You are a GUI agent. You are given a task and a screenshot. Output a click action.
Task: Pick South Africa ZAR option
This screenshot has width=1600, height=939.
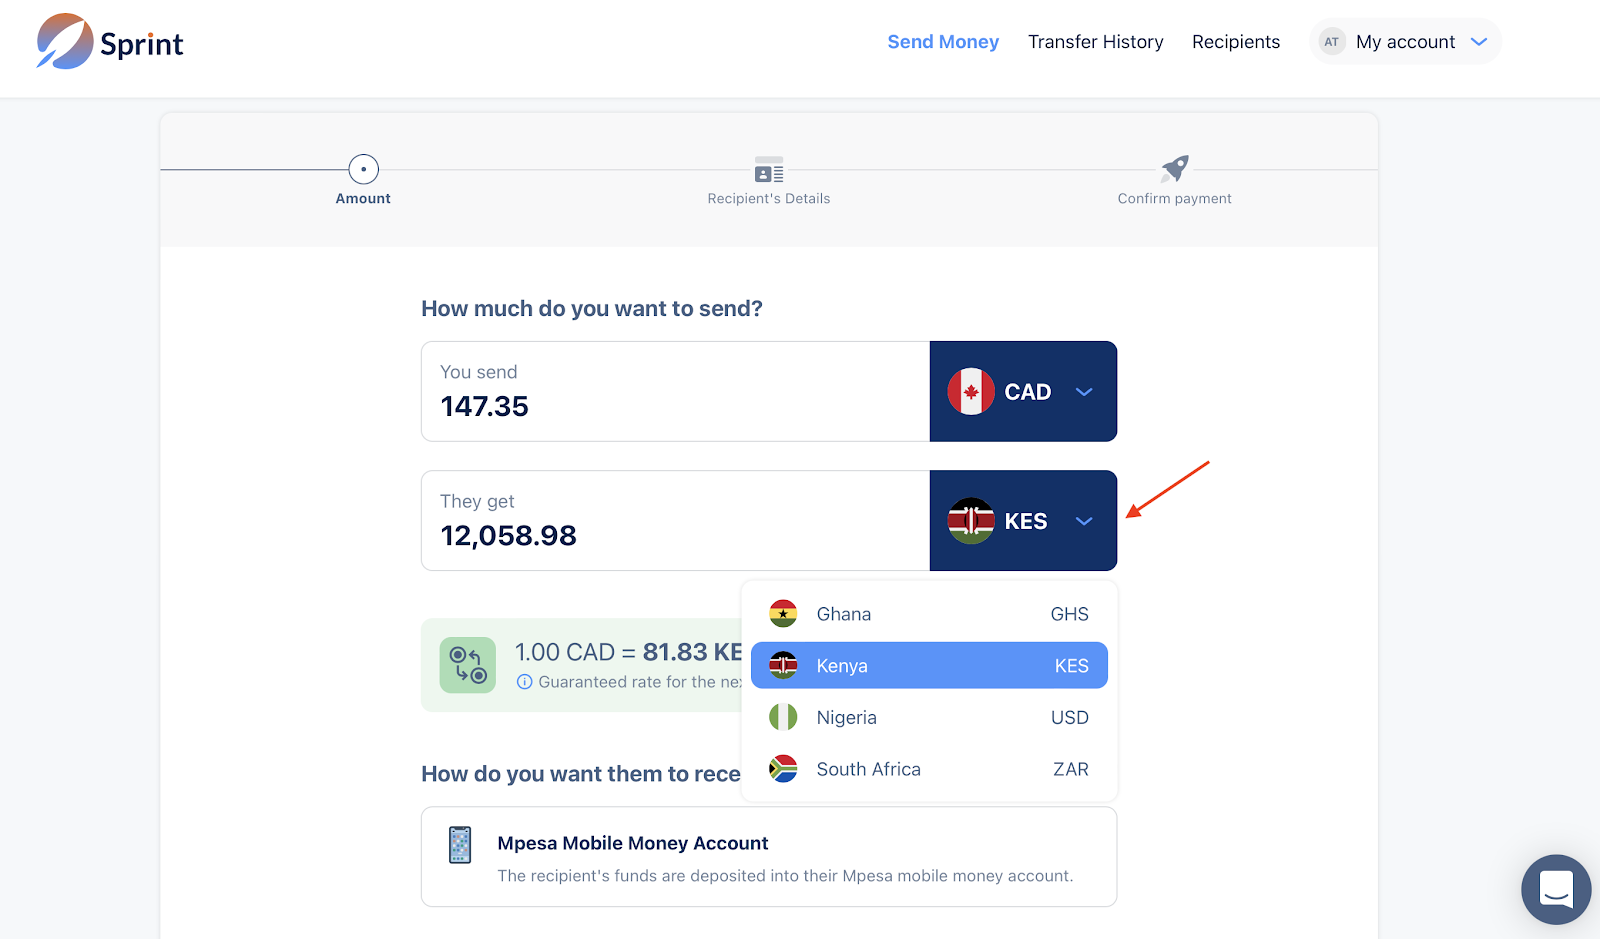pyautogui.click(x=929, y=769)
